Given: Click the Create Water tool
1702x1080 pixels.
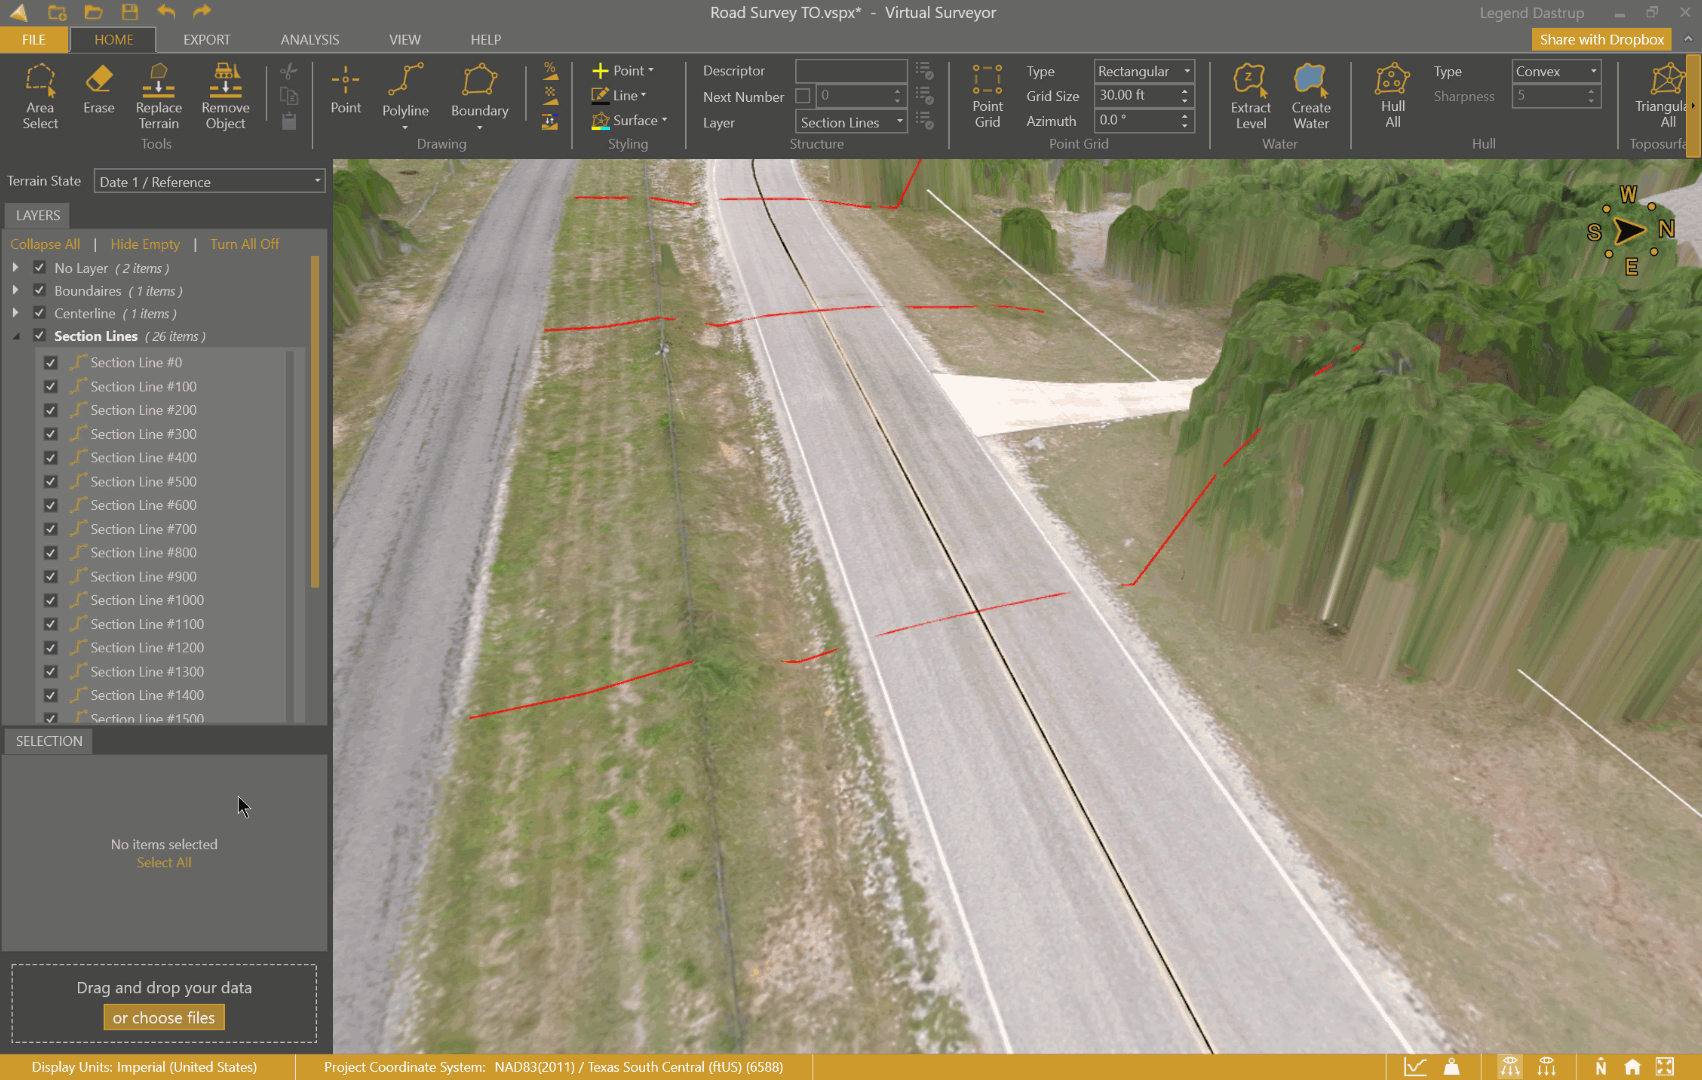Looking at the screenshot, I should click(1310, 96).
